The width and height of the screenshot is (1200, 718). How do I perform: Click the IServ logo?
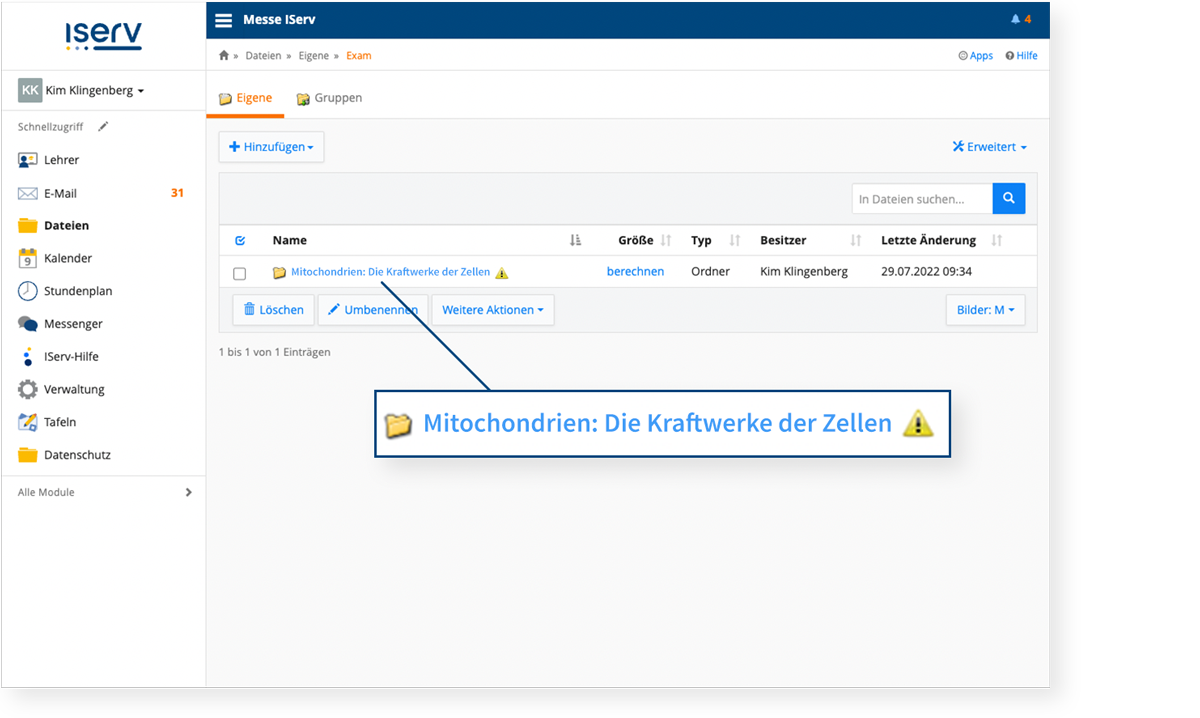[x=104, y=37]
